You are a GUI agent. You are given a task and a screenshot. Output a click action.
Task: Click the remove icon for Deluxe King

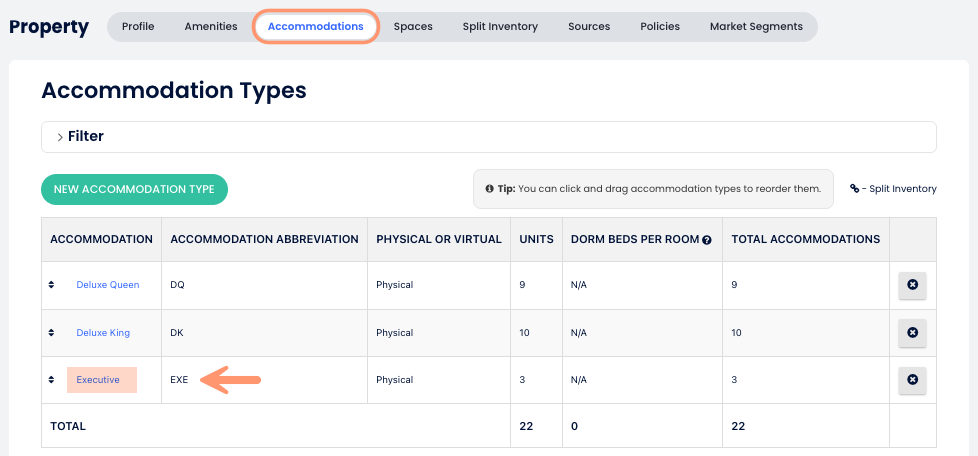pos(912,332)
